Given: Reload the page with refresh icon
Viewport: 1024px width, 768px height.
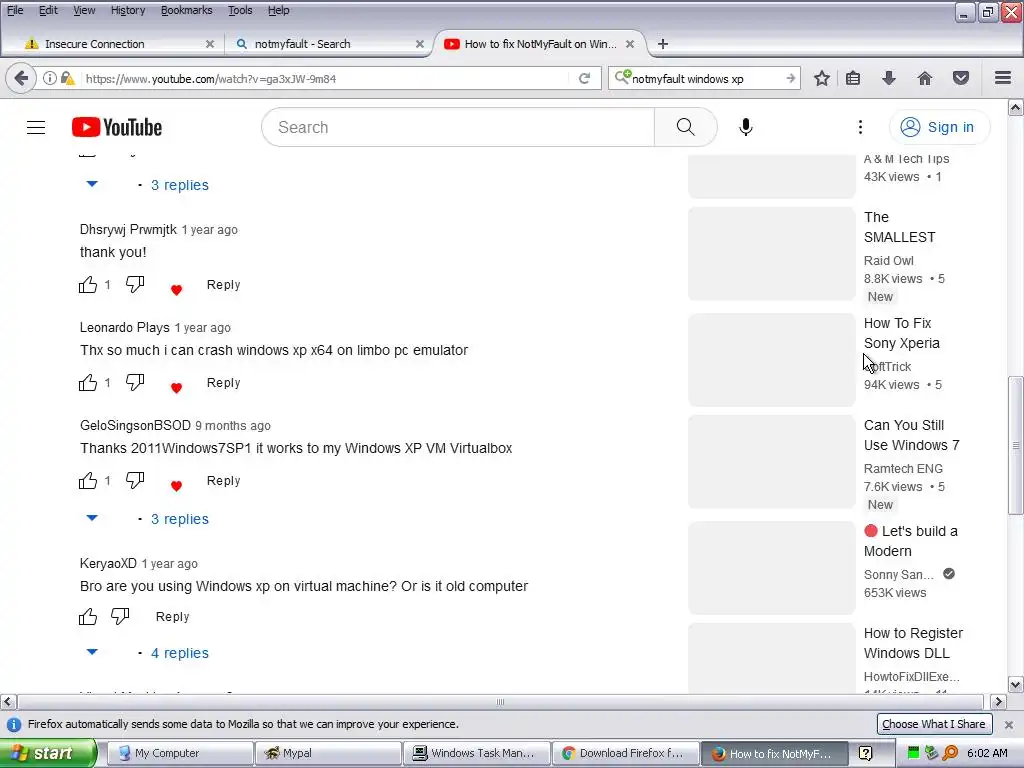Looking at the screenshot, I should pos(584,78).
